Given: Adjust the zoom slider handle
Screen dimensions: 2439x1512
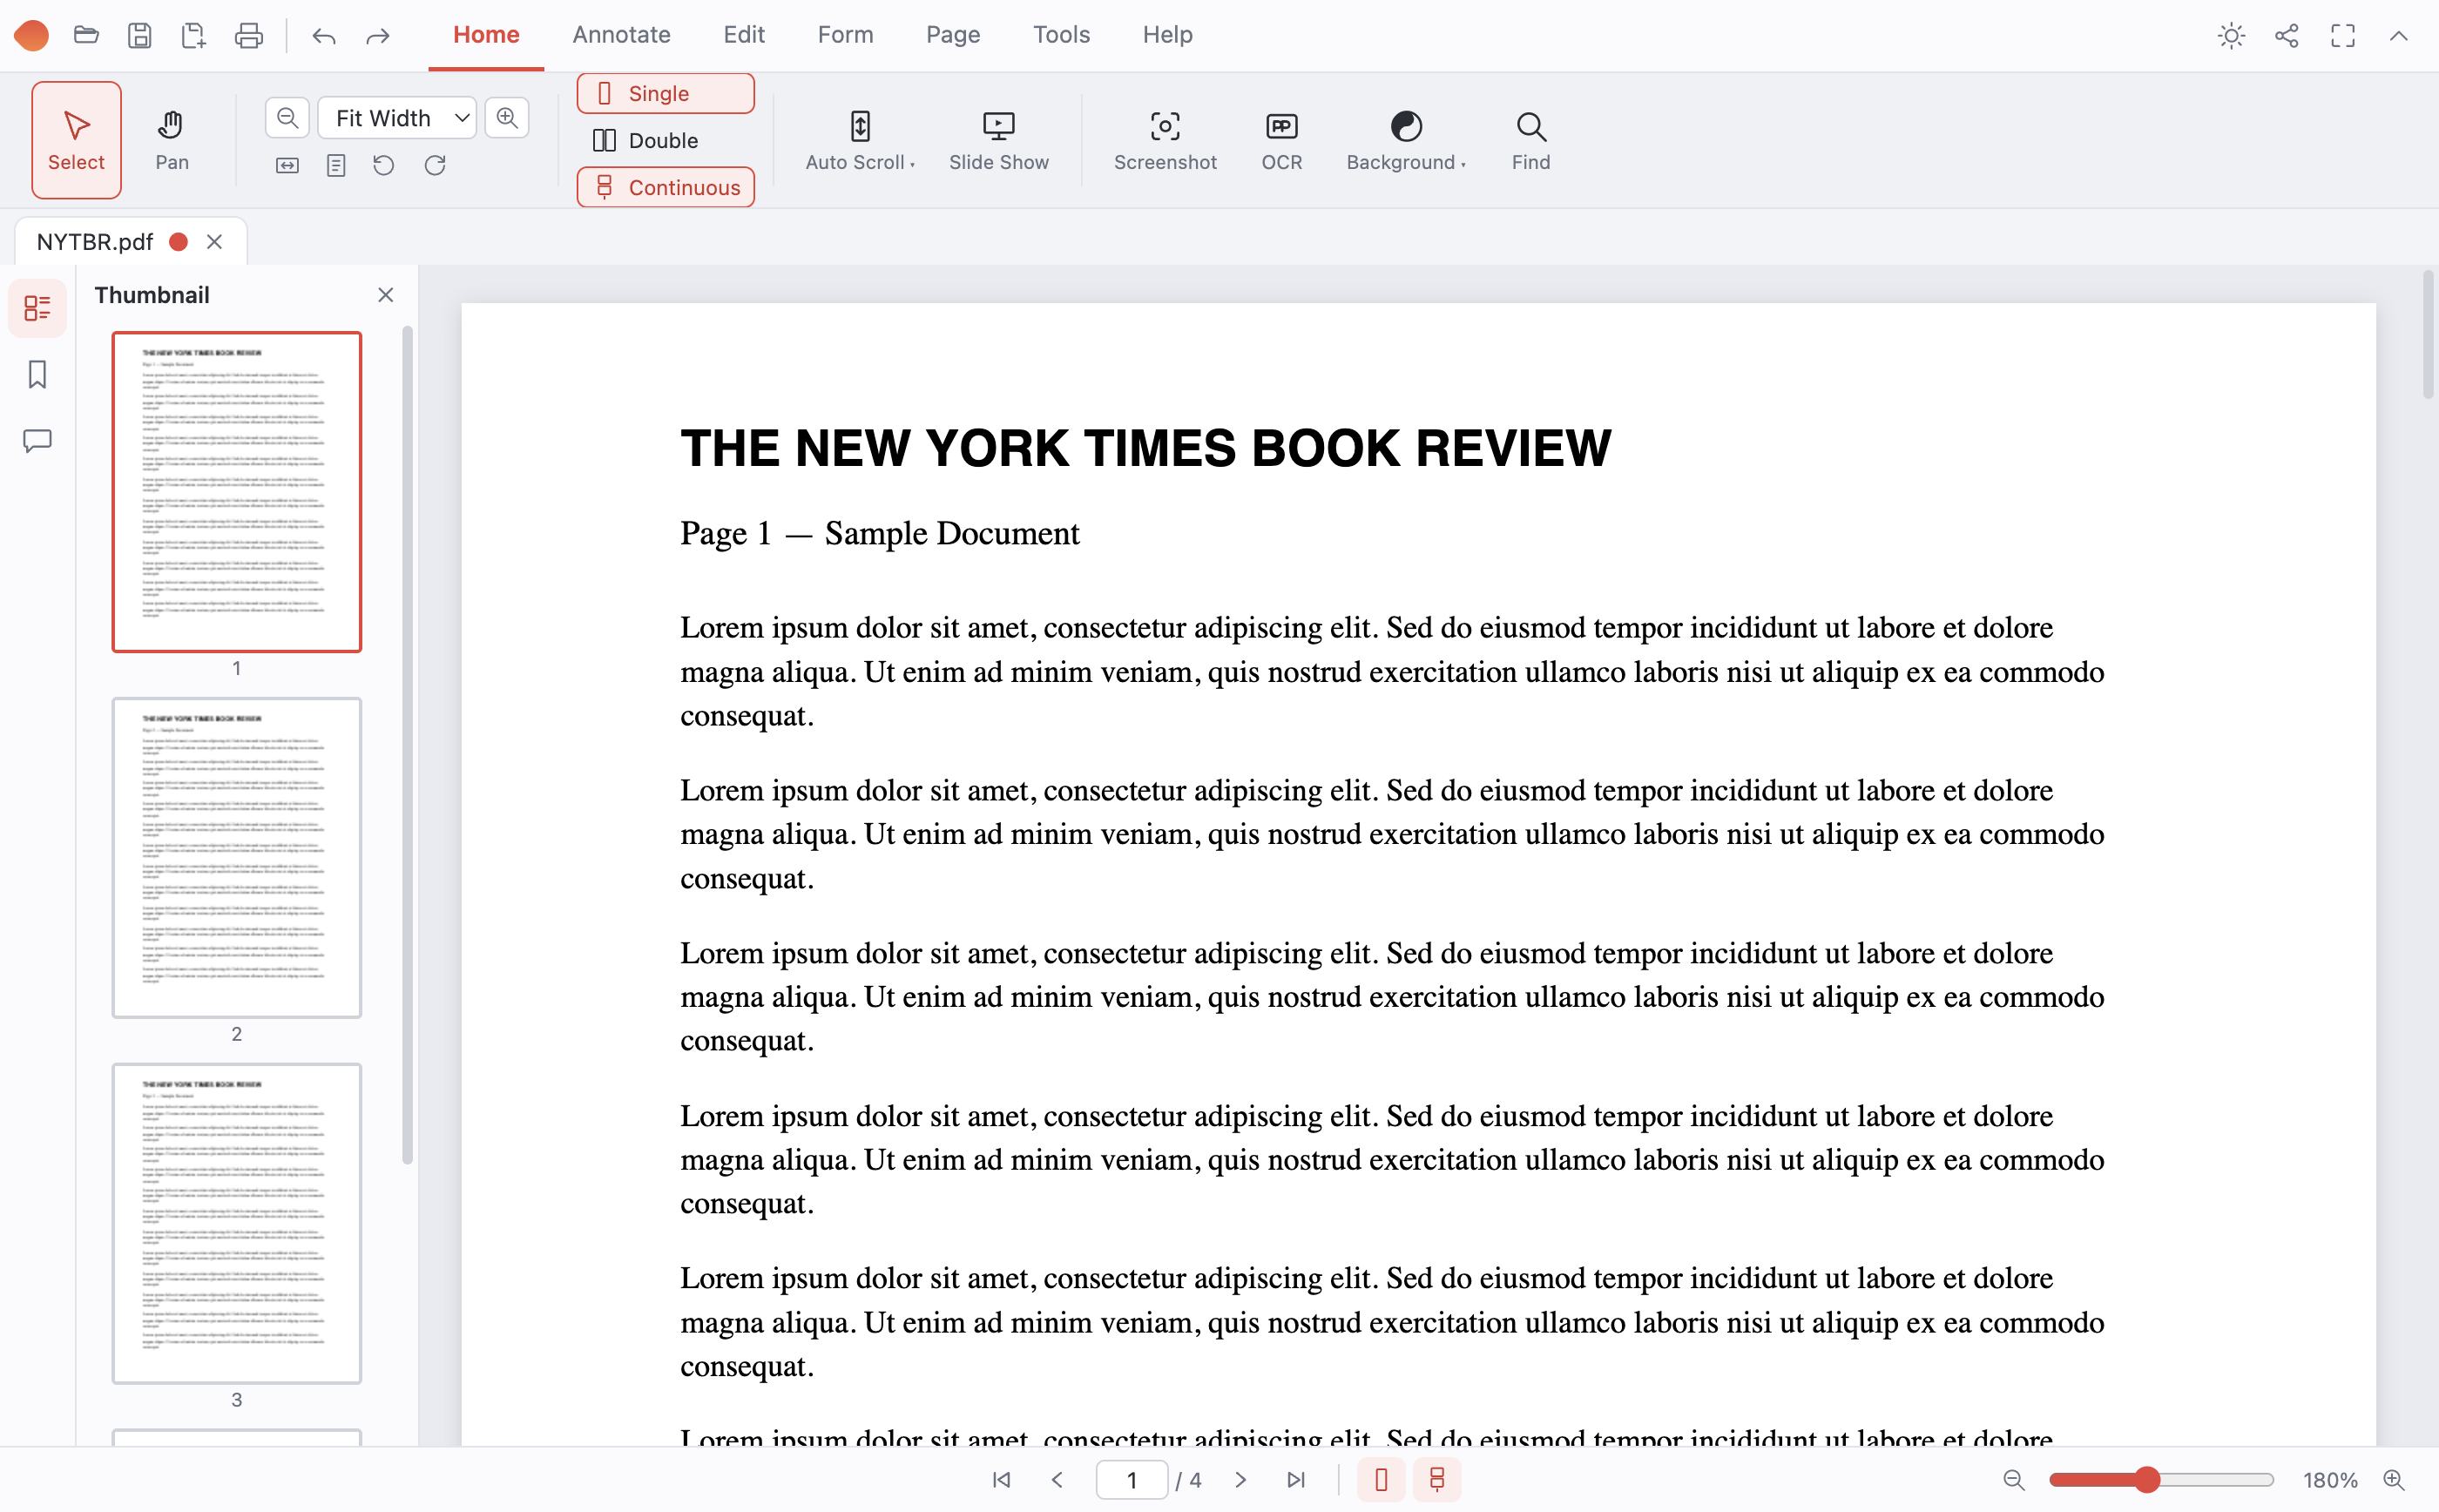Looking at the screenshot, I should [2146, 1480].
